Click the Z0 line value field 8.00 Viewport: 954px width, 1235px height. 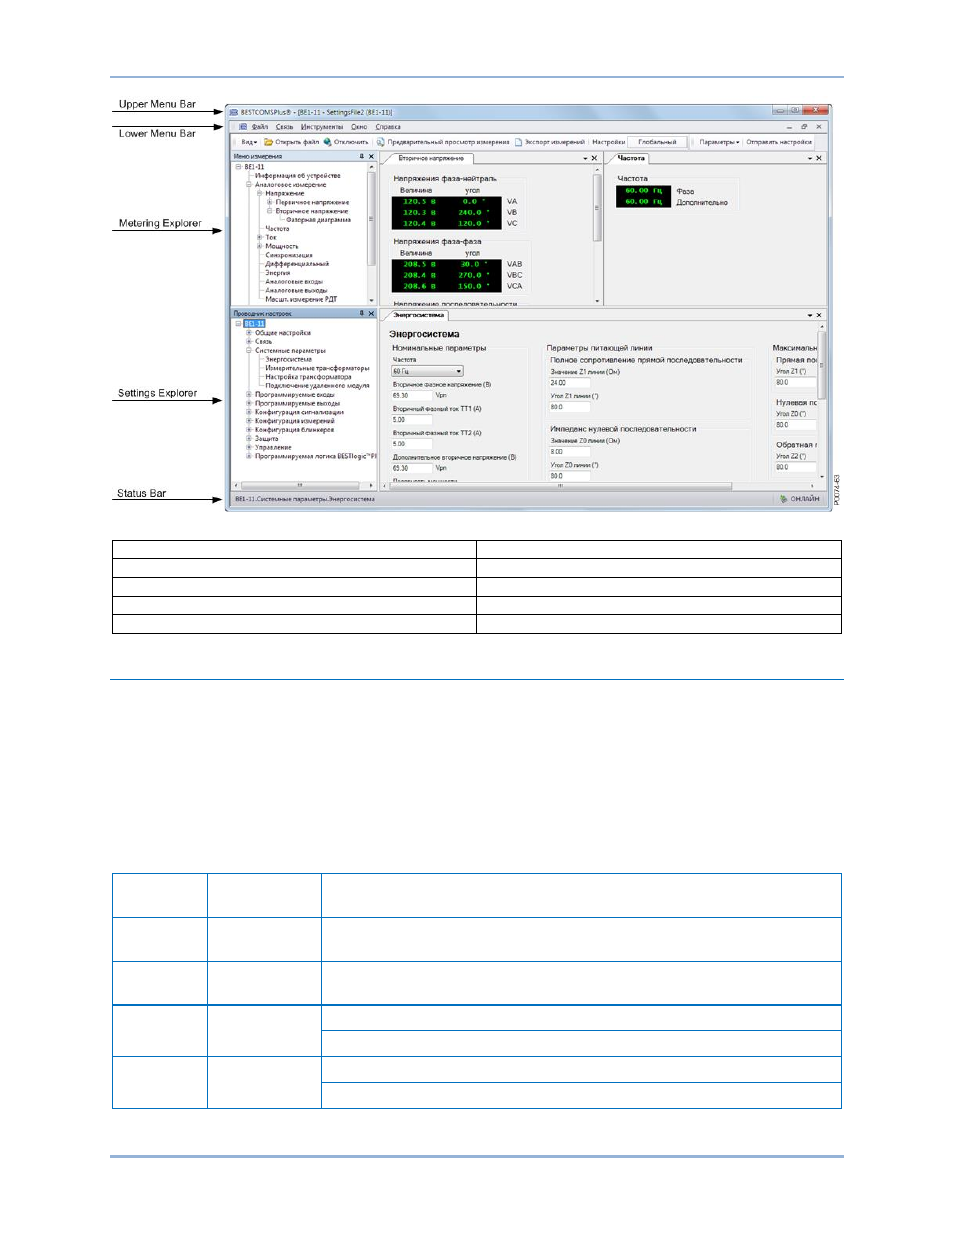569,452
